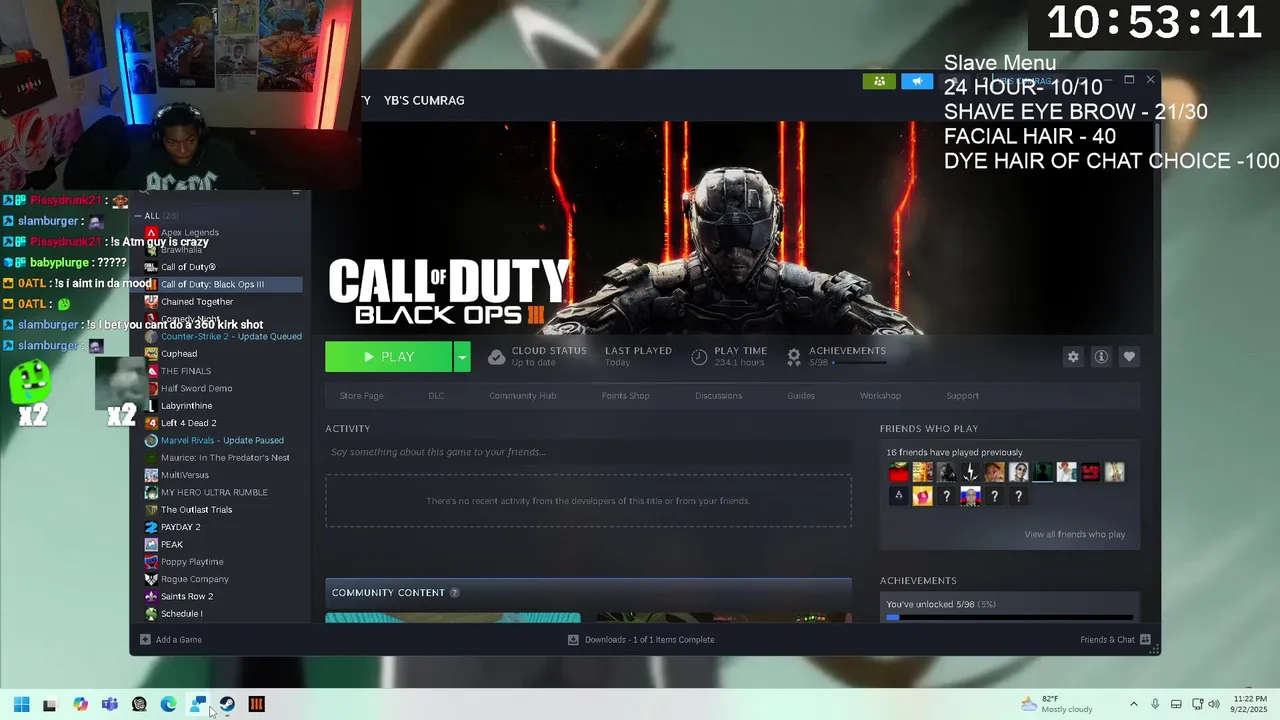Open the Support tab
The image size is (1280, 720).
[962, 396]
